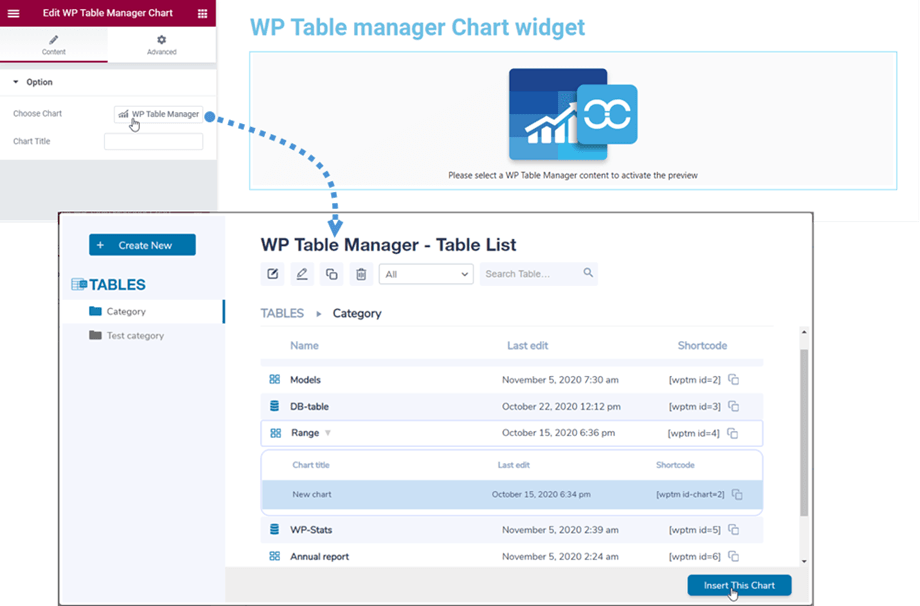The image size is (920, 606).
Task: Click the rename pencil icon in toolbar
Action: (x=302, y=274)
